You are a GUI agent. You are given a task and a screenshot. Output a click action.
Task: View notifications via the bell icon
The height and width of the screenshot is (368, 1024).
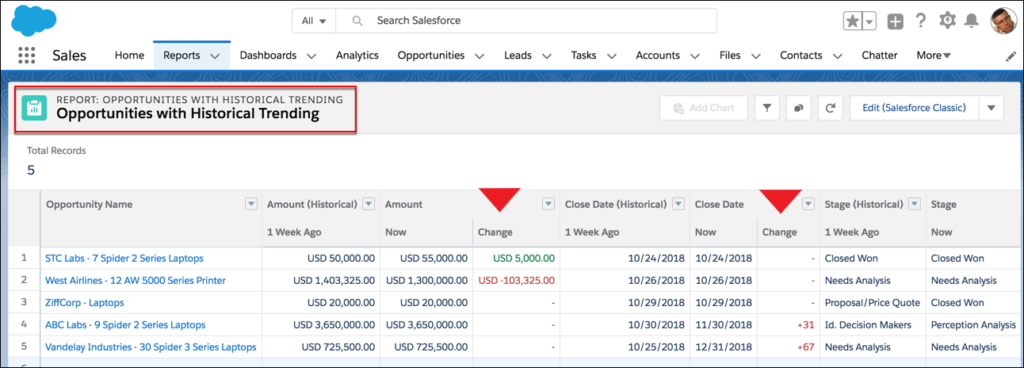[972, 21]
